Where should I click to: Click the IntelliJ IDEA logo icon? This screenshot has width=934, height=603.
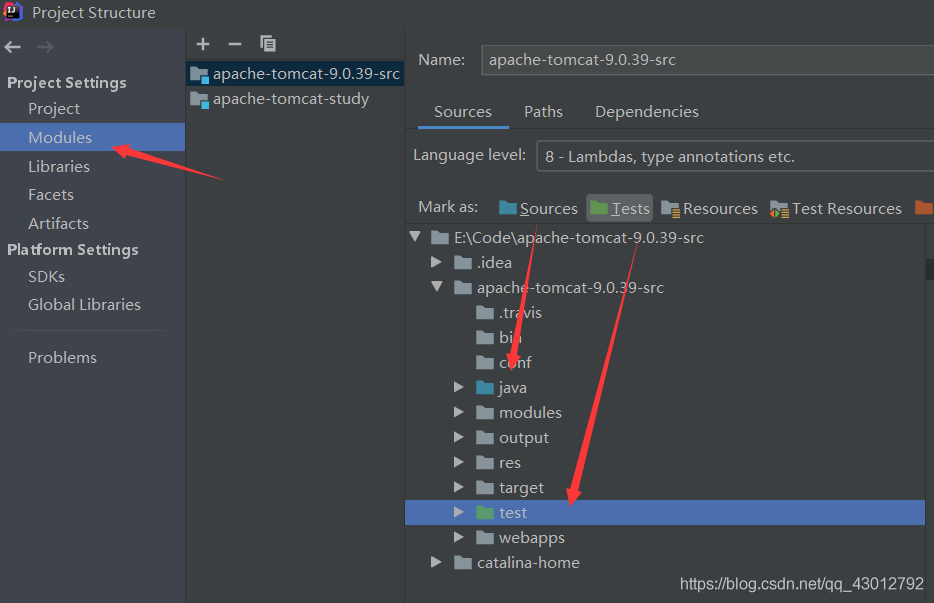point(13,11)
